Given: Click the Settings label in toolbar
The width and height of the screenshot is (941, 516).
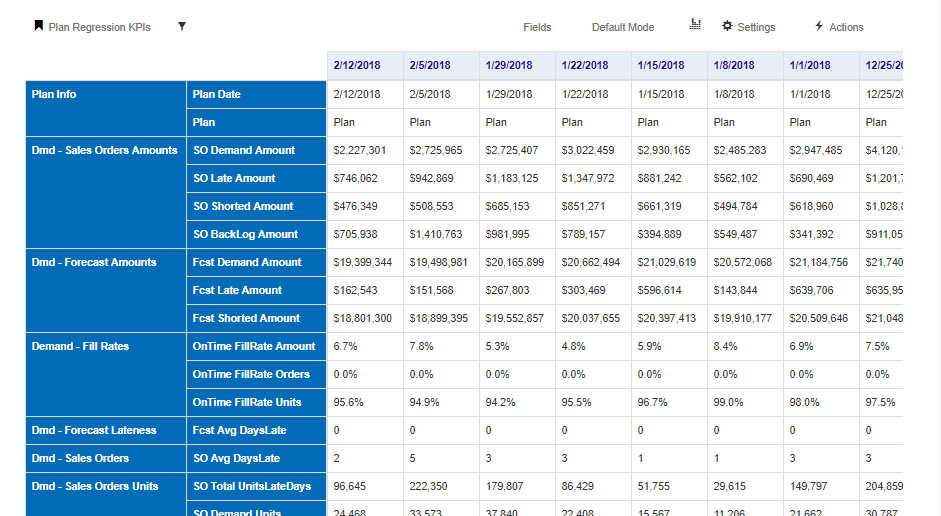Looking at the screenshot, I should click(756, 27).
